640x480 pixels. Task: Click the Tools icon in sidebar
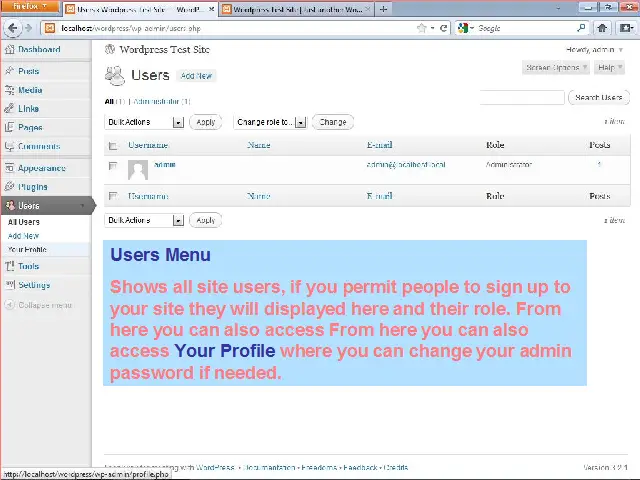9,266
